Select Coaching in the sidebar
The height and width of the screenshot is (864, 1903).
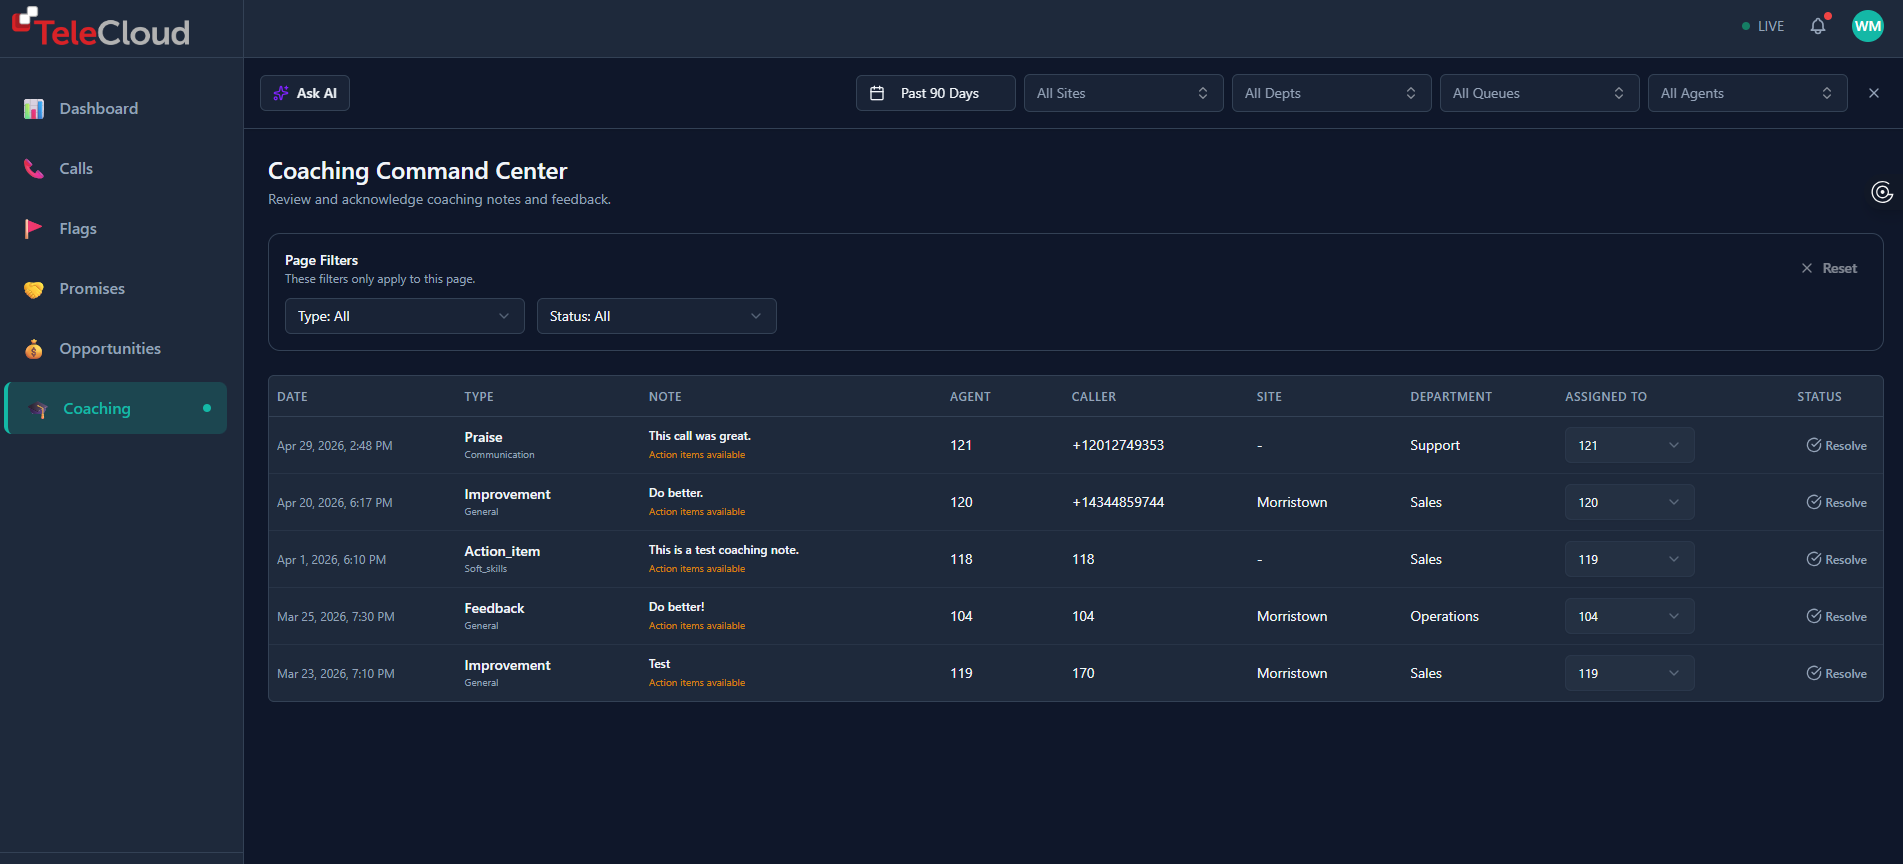coord(116,408)
